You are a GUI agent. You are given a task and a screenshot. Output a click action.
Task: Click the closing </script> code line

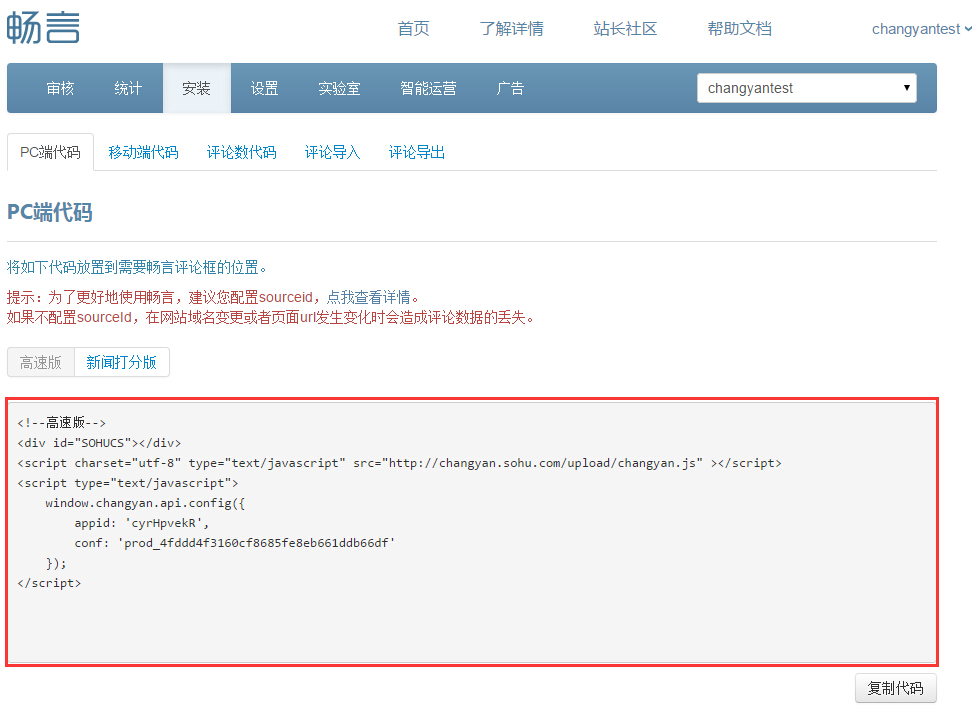(49, 583)
